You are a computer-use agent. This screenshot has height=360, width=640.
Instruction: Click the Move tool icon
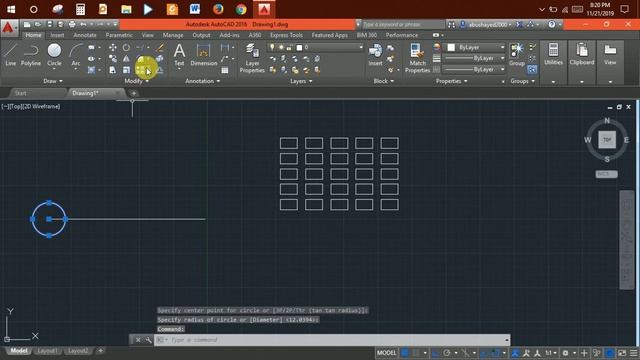click(x=113, y=48)
